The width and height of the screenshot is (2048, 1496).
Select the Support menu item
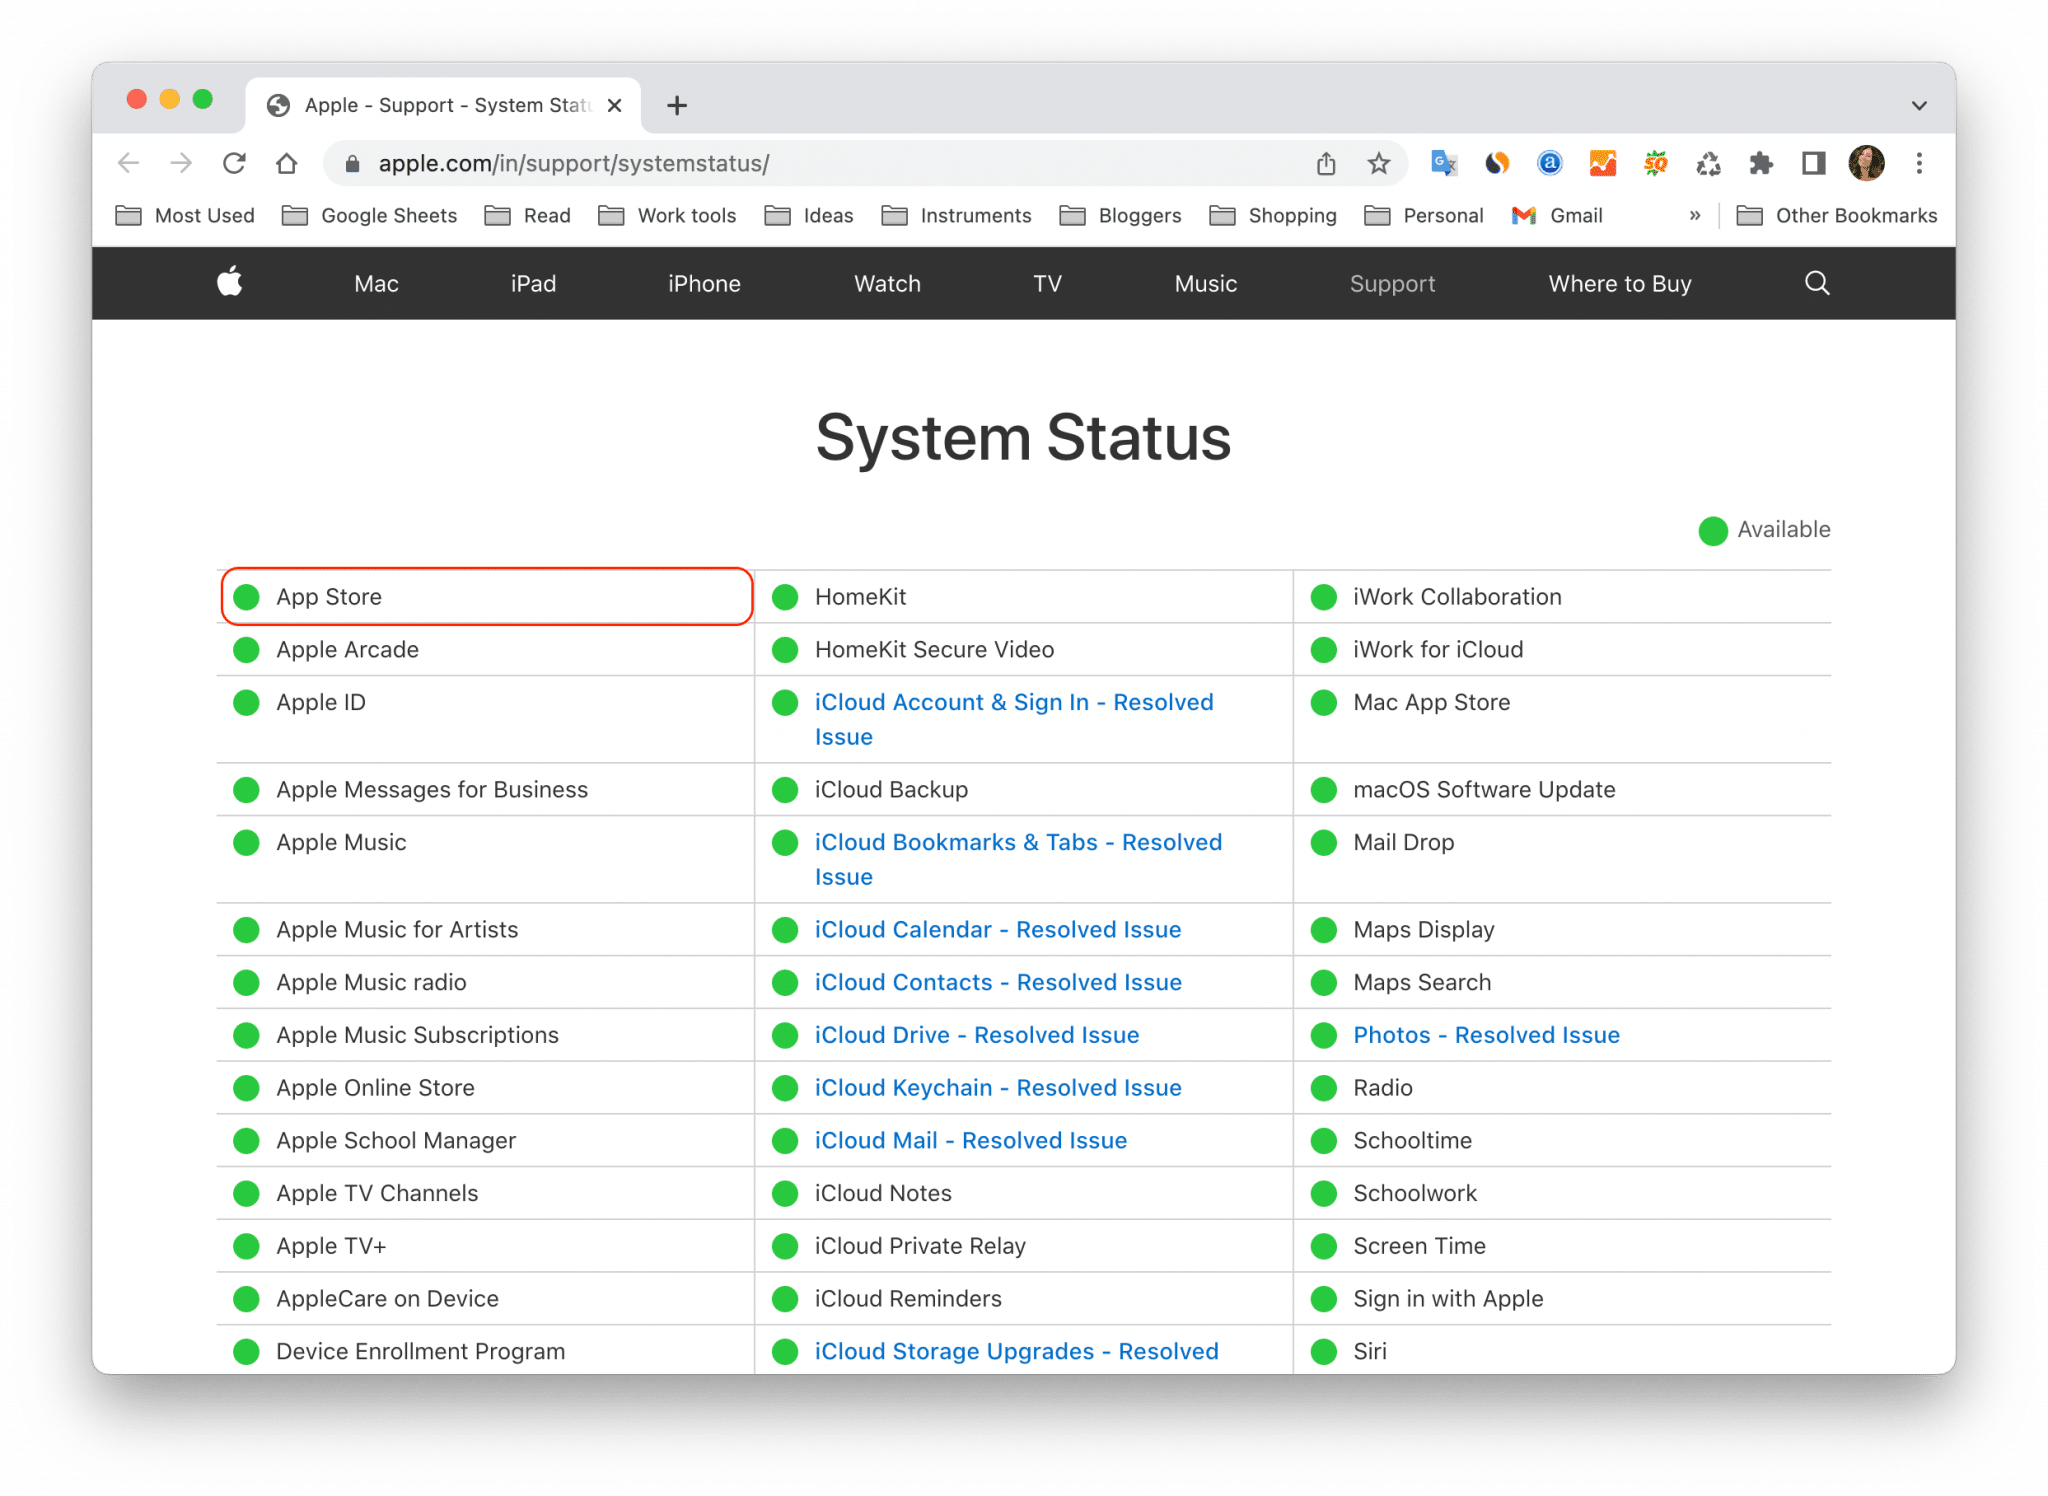point(1391,283)
